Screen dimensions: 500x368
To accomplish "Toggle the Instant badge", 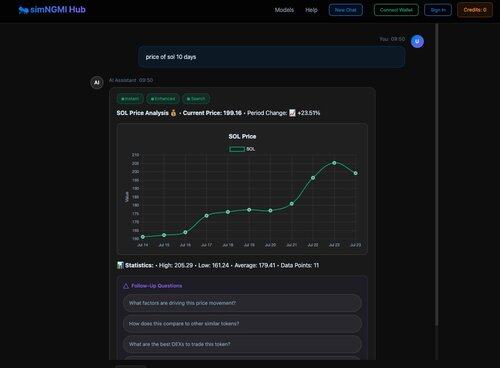I will (x=130, y=99).
